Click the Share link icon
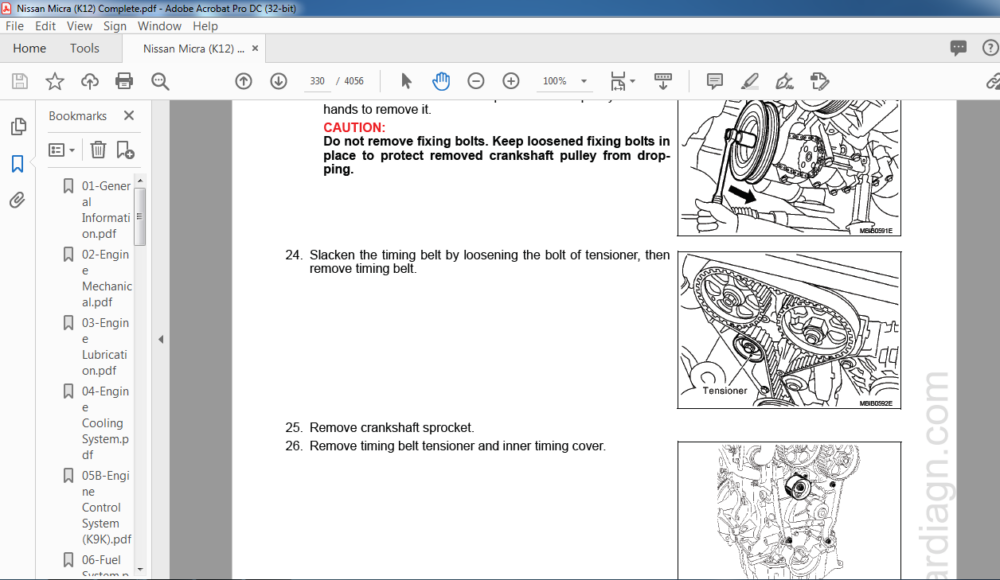This screenshot has width=1000, height=580. pos(992,81)
